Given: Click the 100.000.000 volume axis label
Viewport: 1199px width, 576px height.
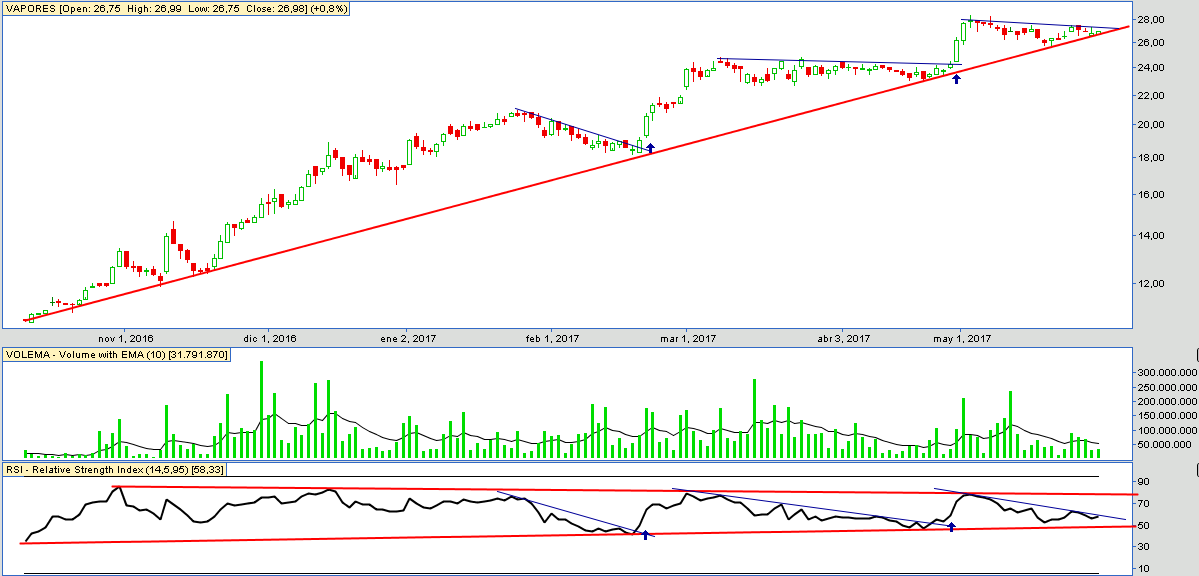Looking at the screenshot, I should point(1167,431).
